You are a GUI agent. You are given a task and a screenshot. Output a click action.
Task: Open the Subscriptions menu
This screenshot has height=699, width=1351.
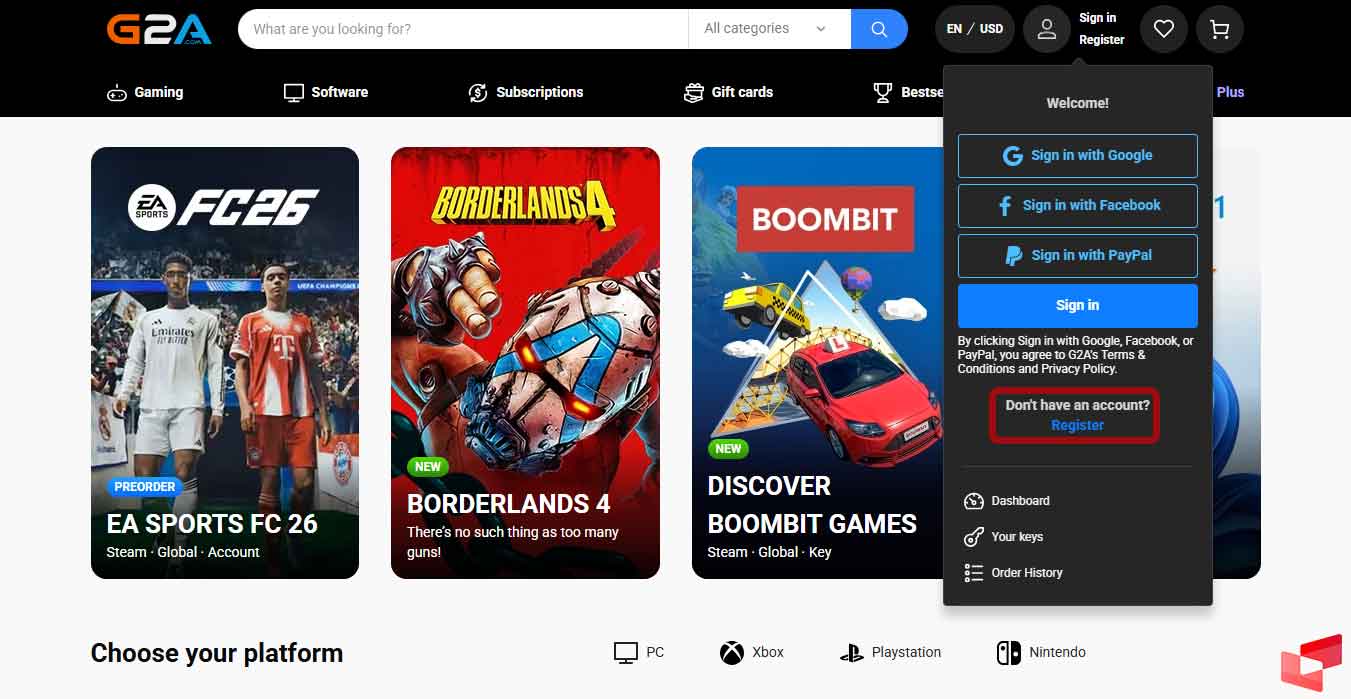[526, 92]
